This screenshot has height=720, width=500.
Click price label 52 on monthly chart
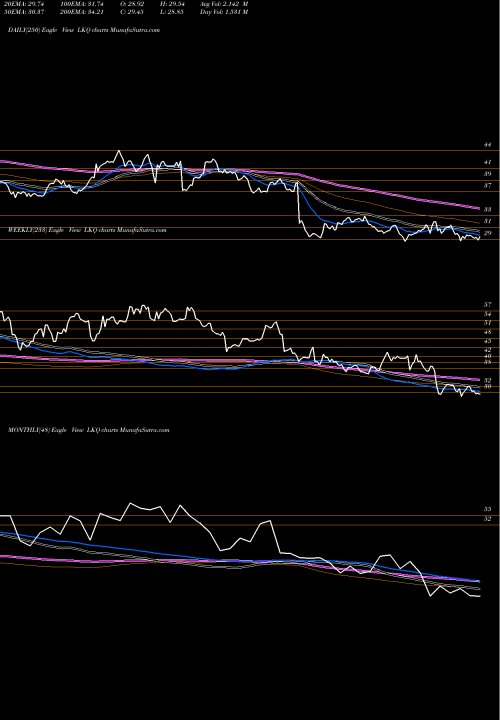coord(488,518)
